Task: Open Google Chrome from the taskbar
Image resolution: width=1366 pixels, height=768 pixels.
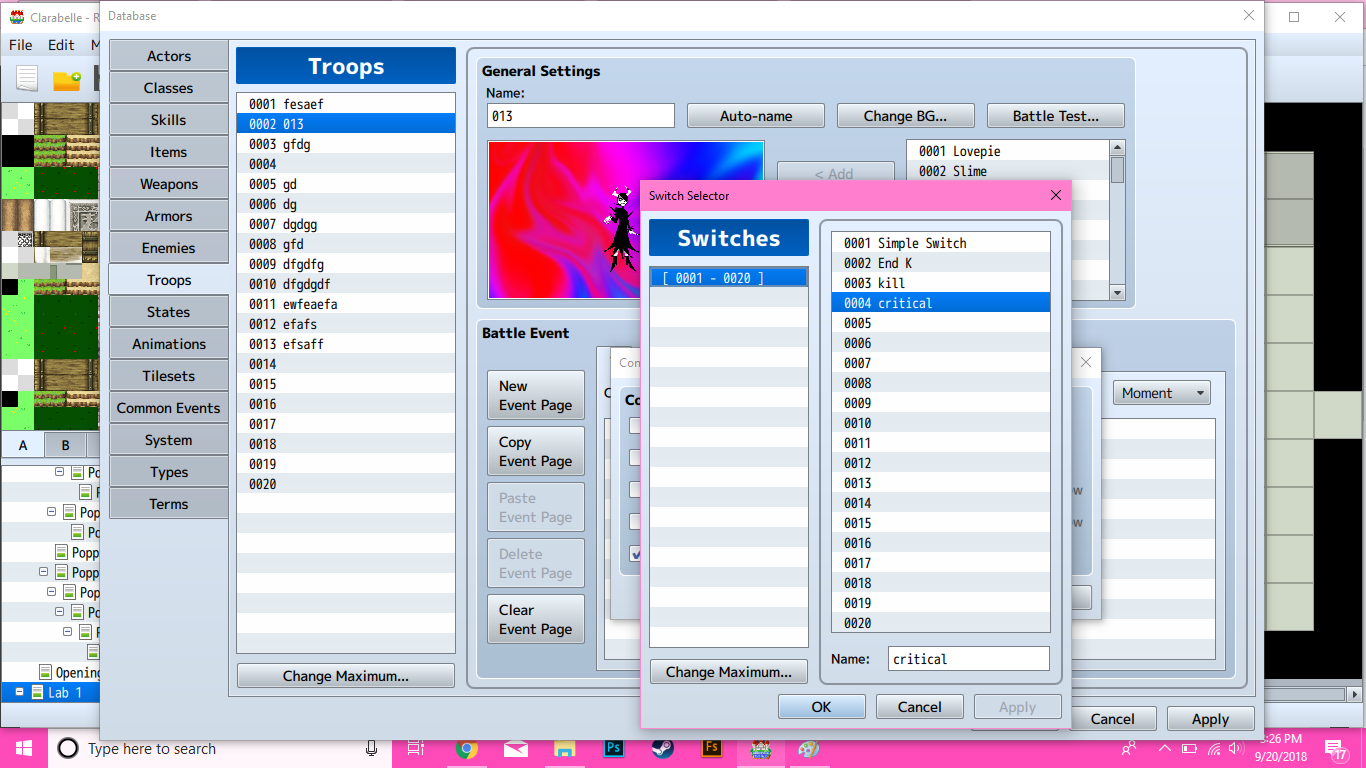Action: click(466, 748)
